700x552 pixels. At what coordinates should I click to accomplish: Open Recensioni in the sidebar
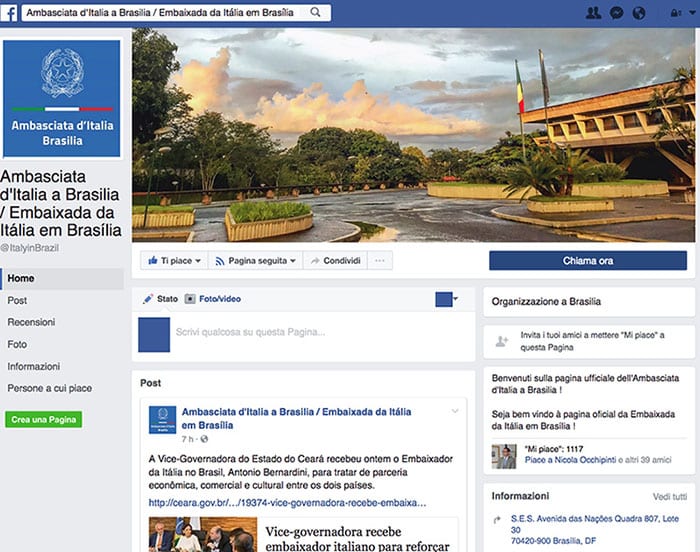[x=31, y=322]
